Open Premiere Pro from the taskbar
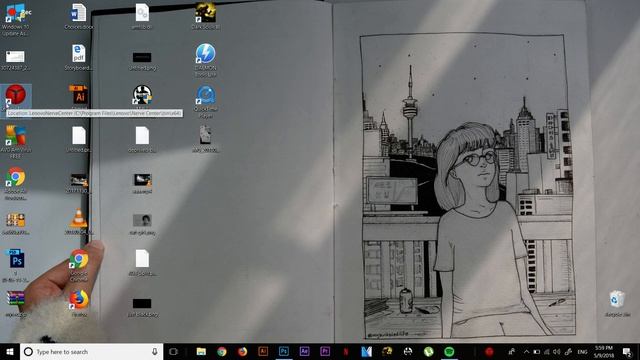640x360 pixels. [325, 351]
